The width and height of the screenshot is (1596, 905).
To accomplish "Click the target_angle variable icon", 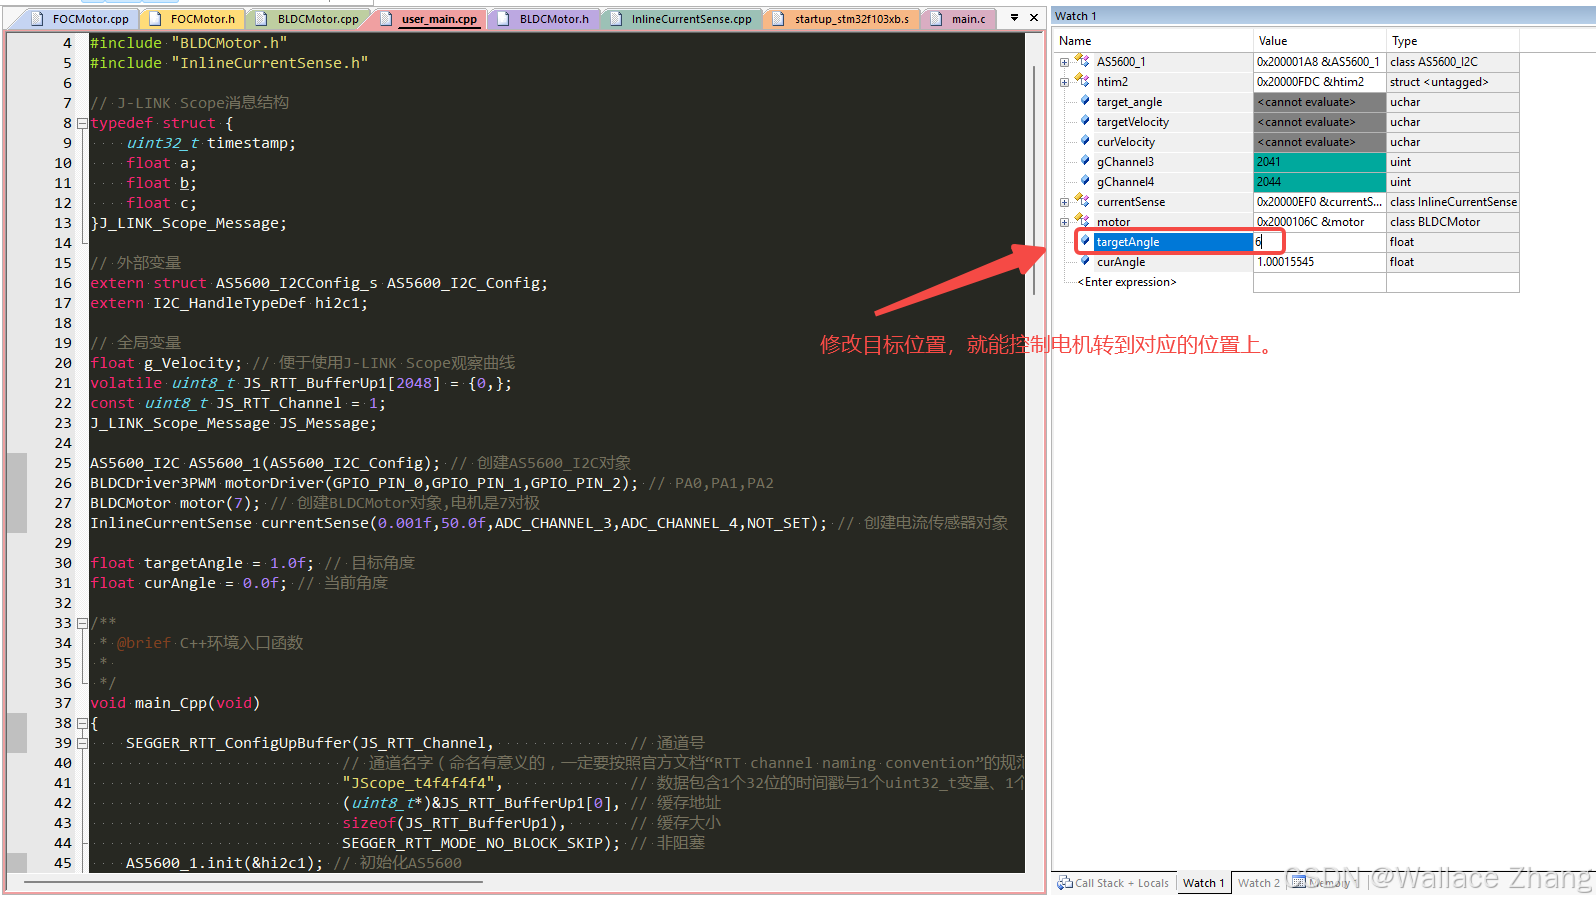I will 1085,101.
